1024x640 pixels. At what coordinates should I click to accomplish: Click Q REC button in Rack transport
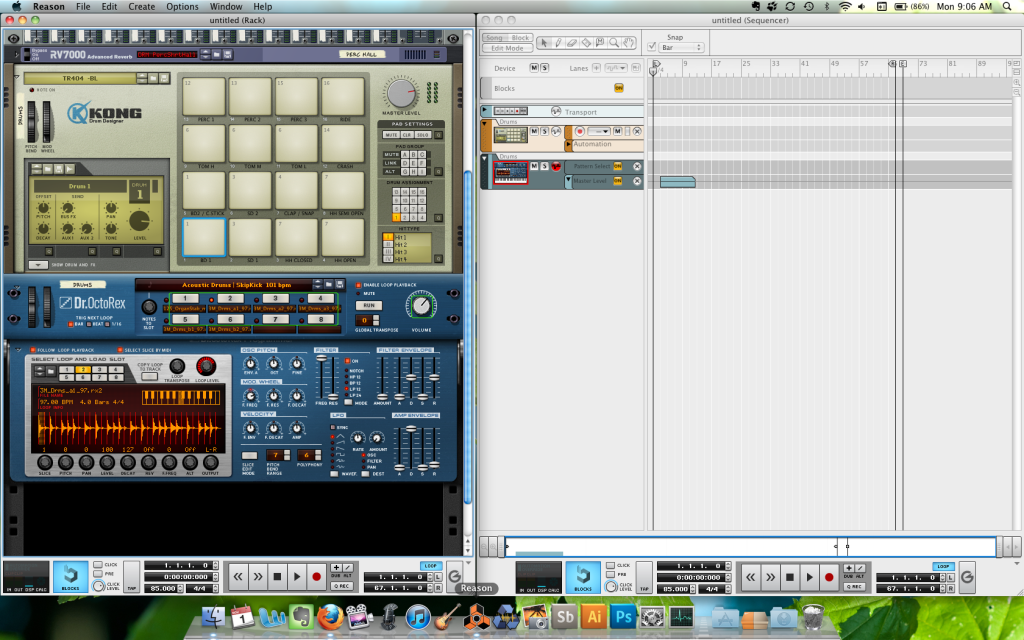(342, 586)
